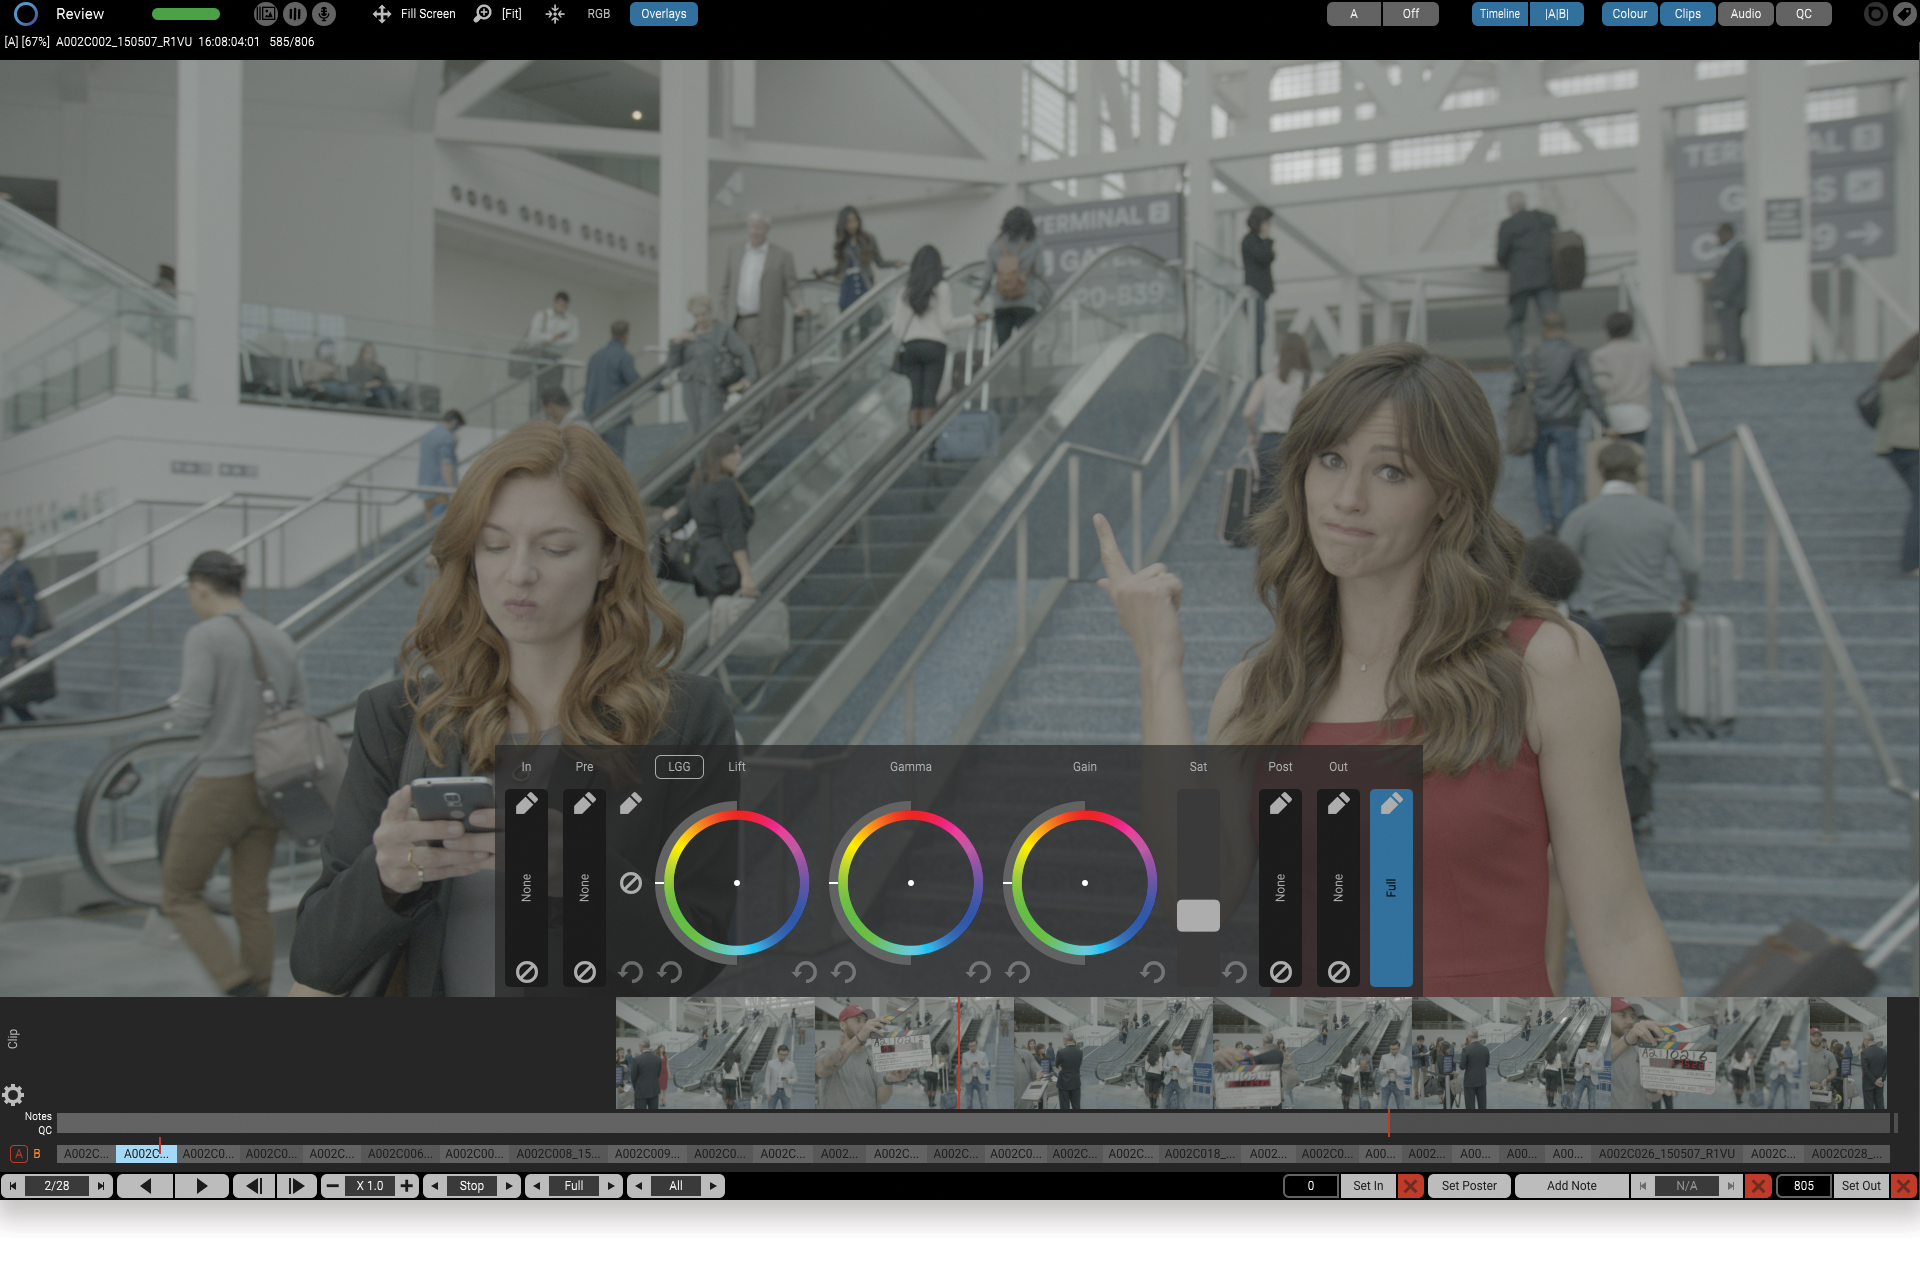Viewport: 1920px width, 1269px height.
Task: Toggle the Overlays button off
Action: (663, 14)
